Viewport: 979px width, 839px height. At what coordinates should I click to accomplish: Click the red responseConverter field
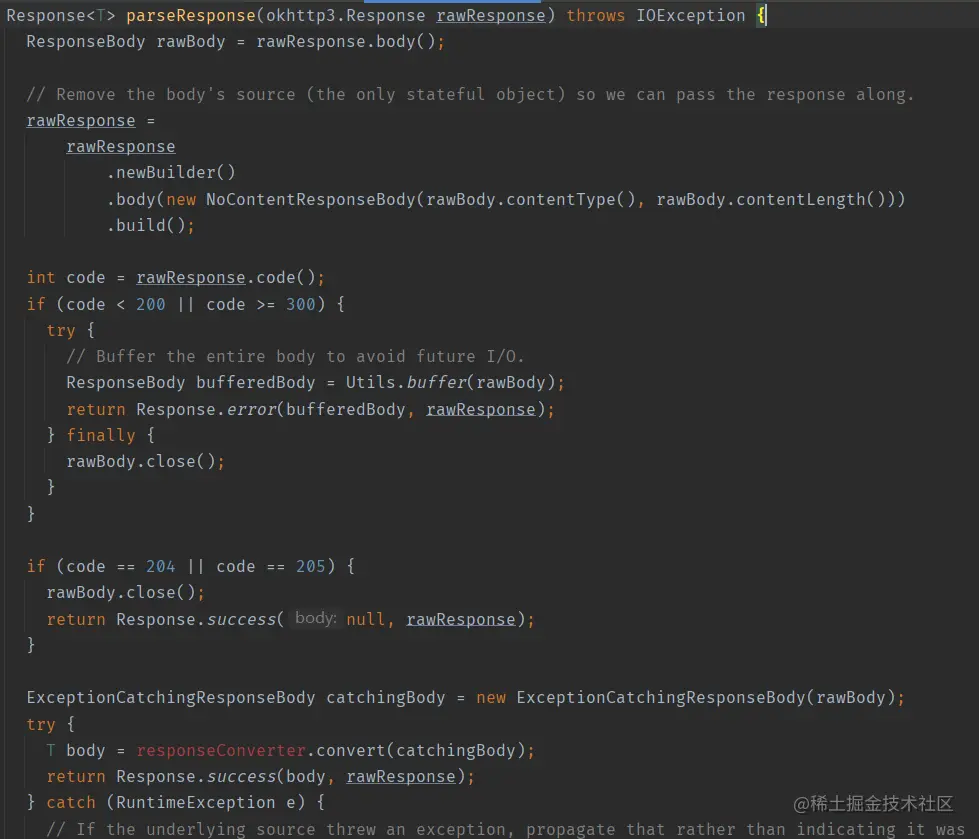221,750
